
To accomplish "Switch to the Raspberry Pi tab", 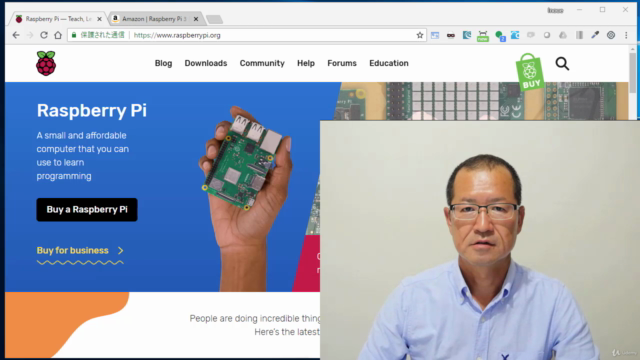I will coord(58,19).
